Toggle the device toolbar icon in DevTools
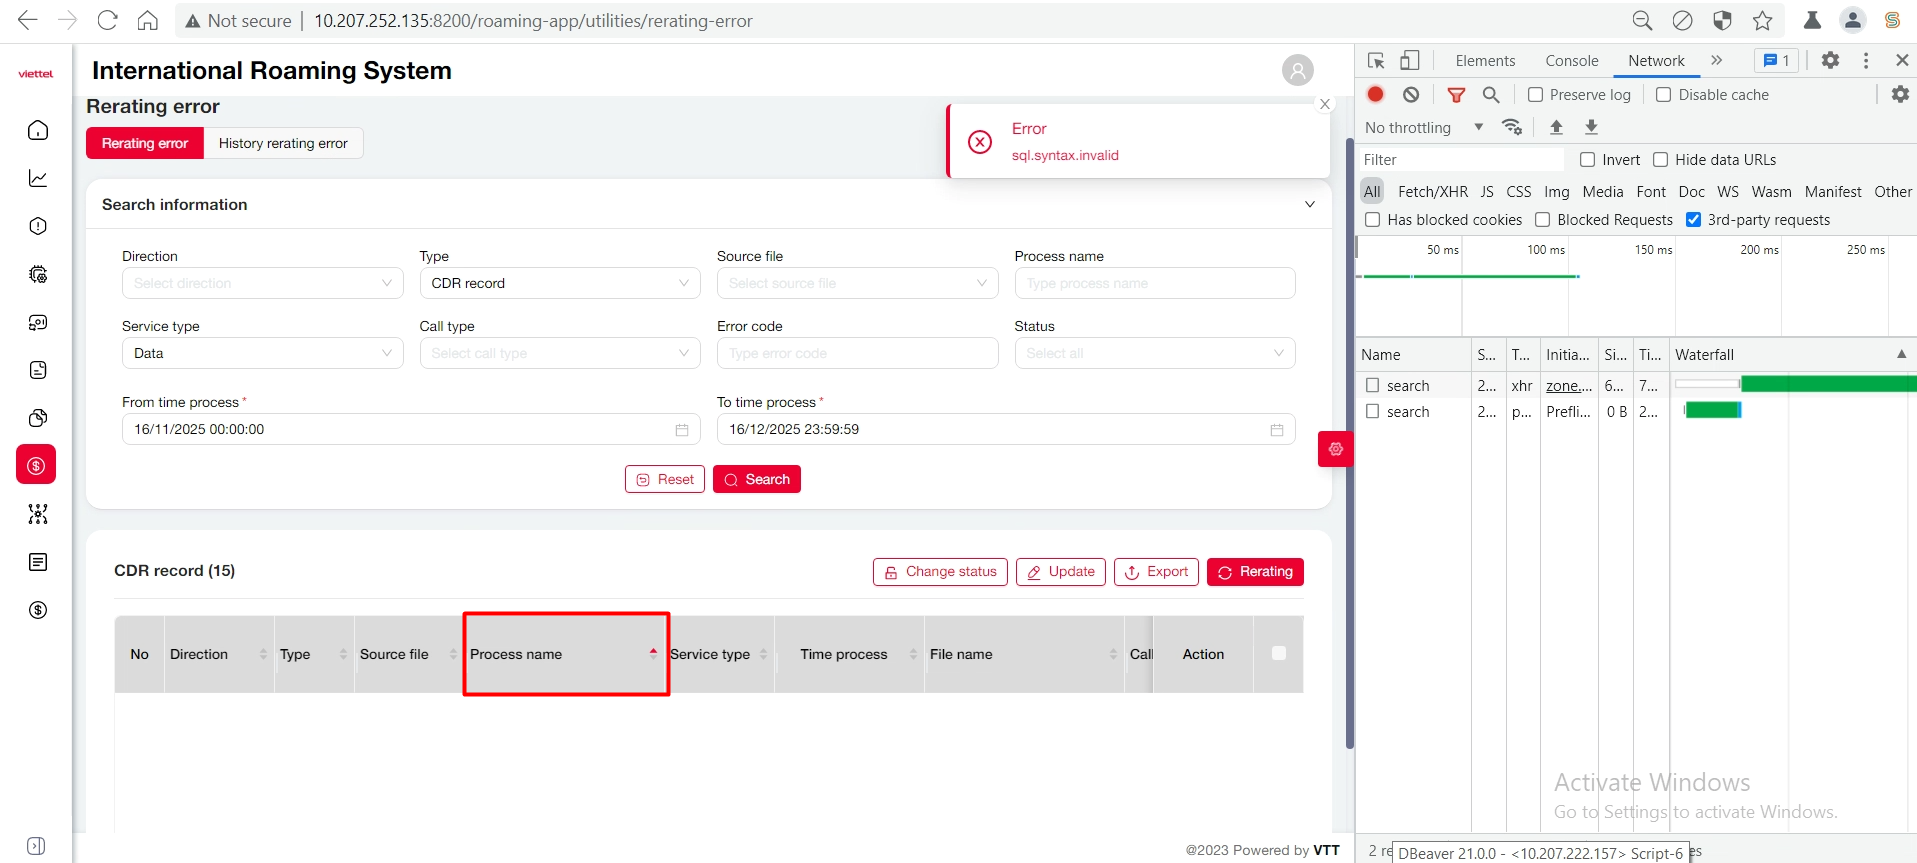 pos(1409,61)
